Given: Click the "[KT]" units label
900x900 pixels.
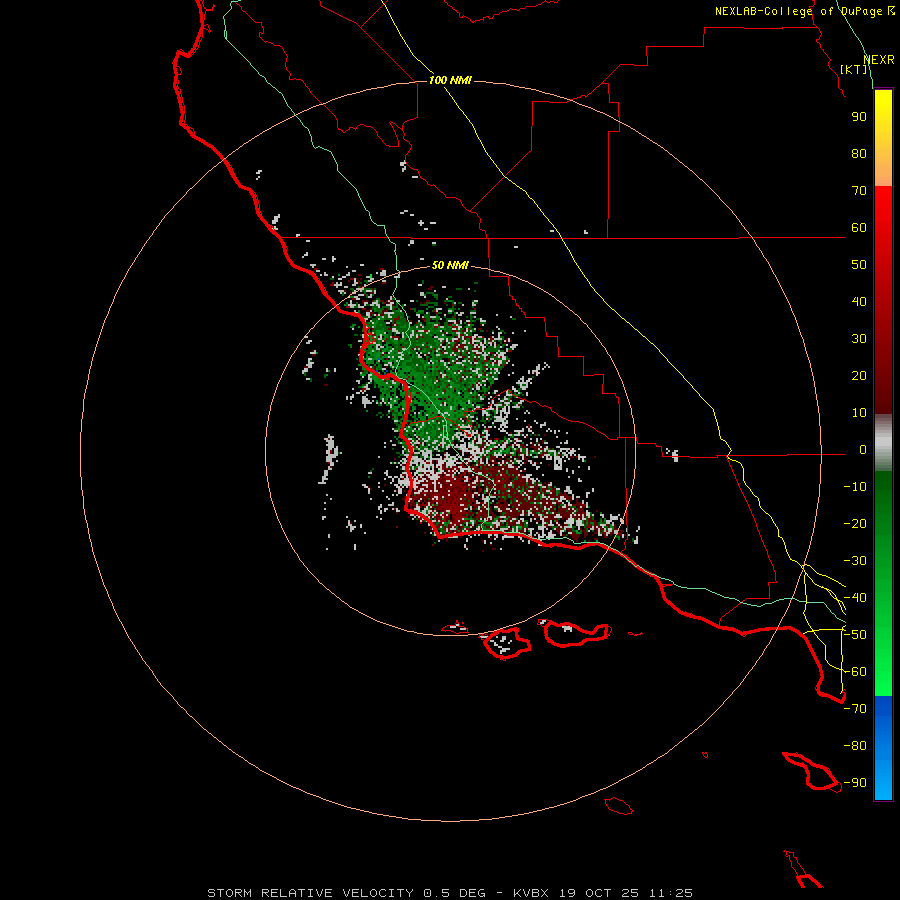Looking at the screenshot, I should (x=854, y=69).
